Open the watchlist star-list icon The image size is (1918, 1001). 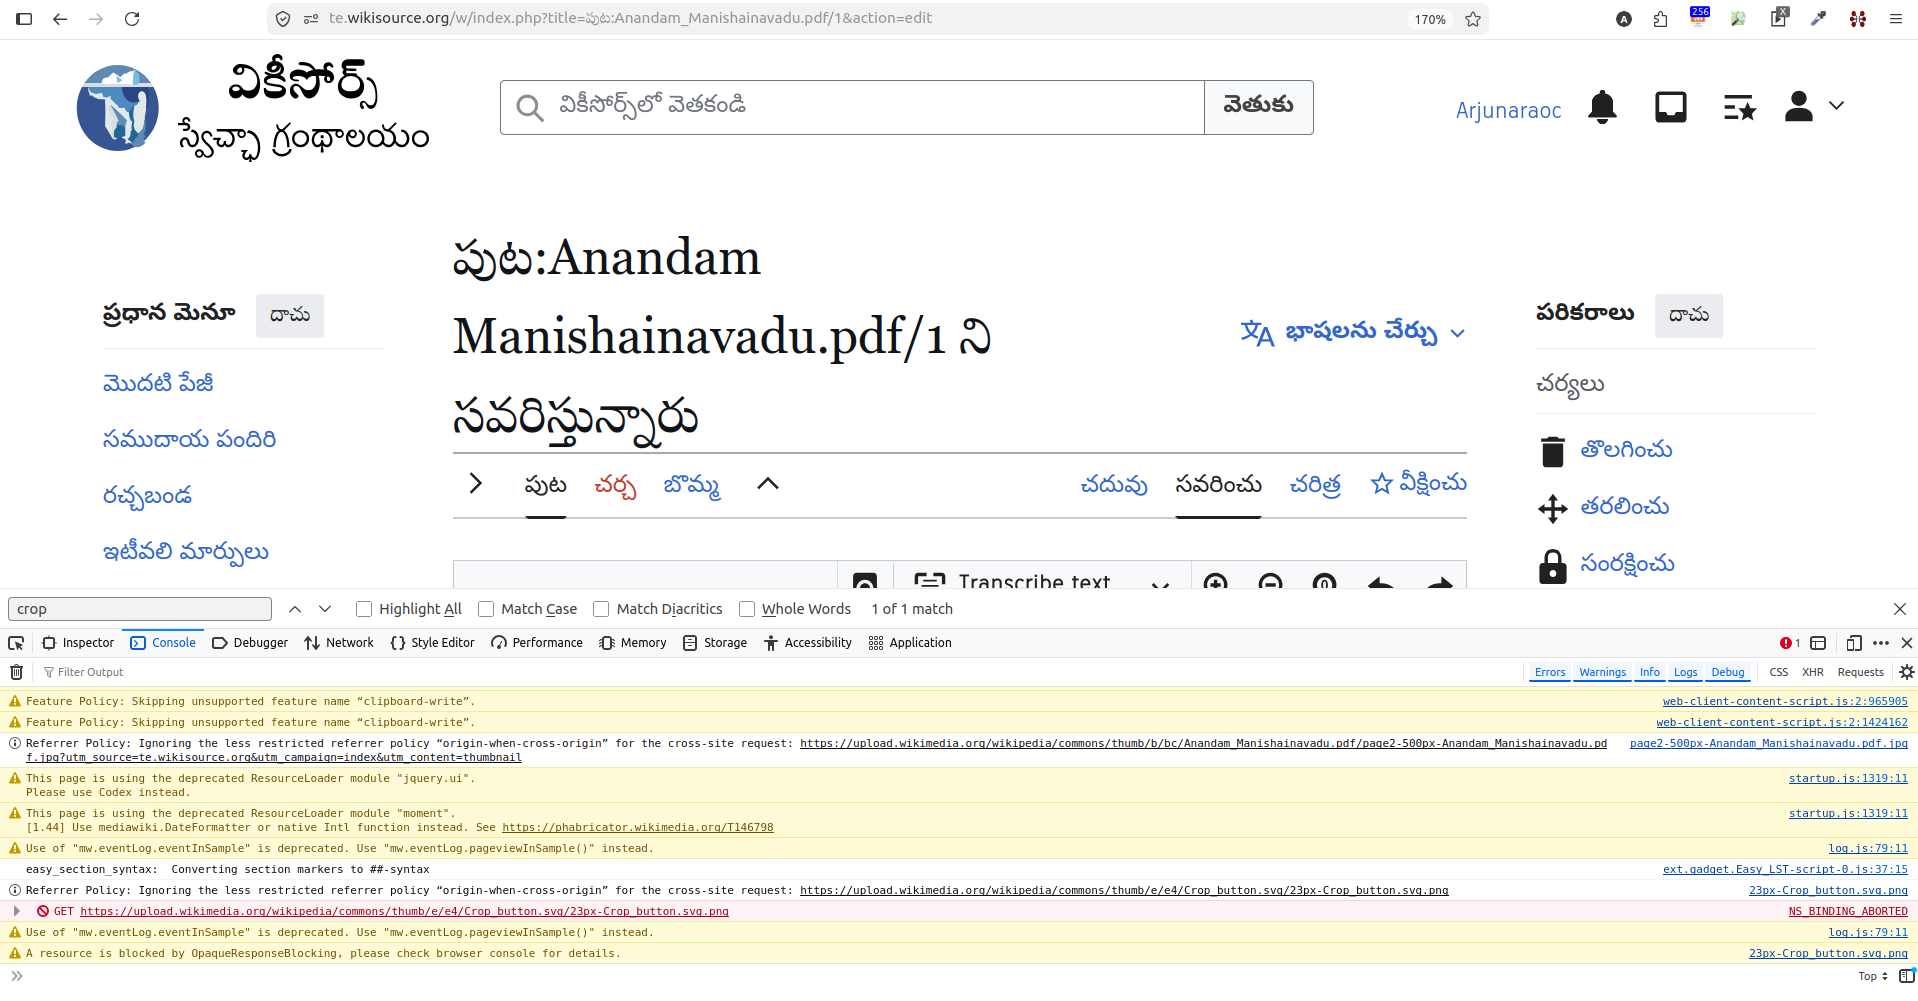[x=1740, y=107]
